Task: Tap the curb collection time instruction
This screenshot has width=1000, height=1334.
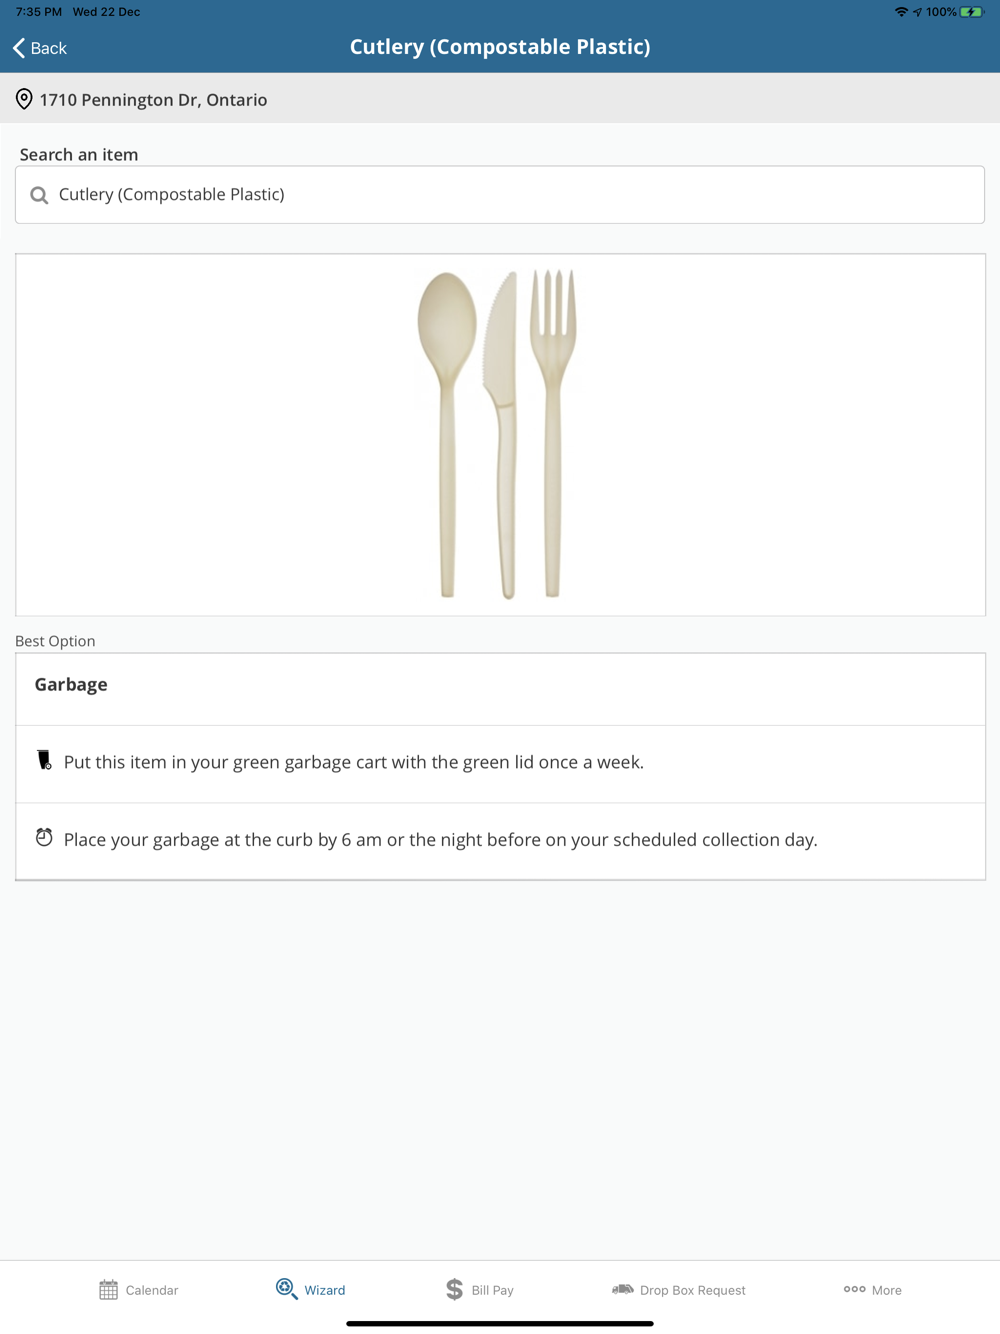Action: (440, 840)
